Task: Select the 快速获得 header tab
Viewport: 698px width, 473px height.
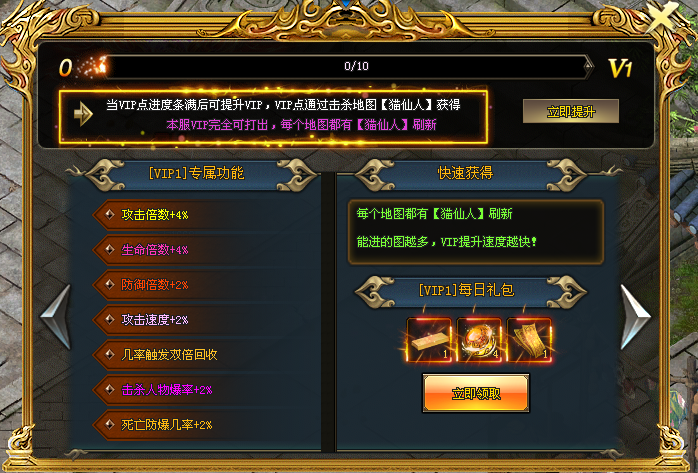Action: pos(465,173)
